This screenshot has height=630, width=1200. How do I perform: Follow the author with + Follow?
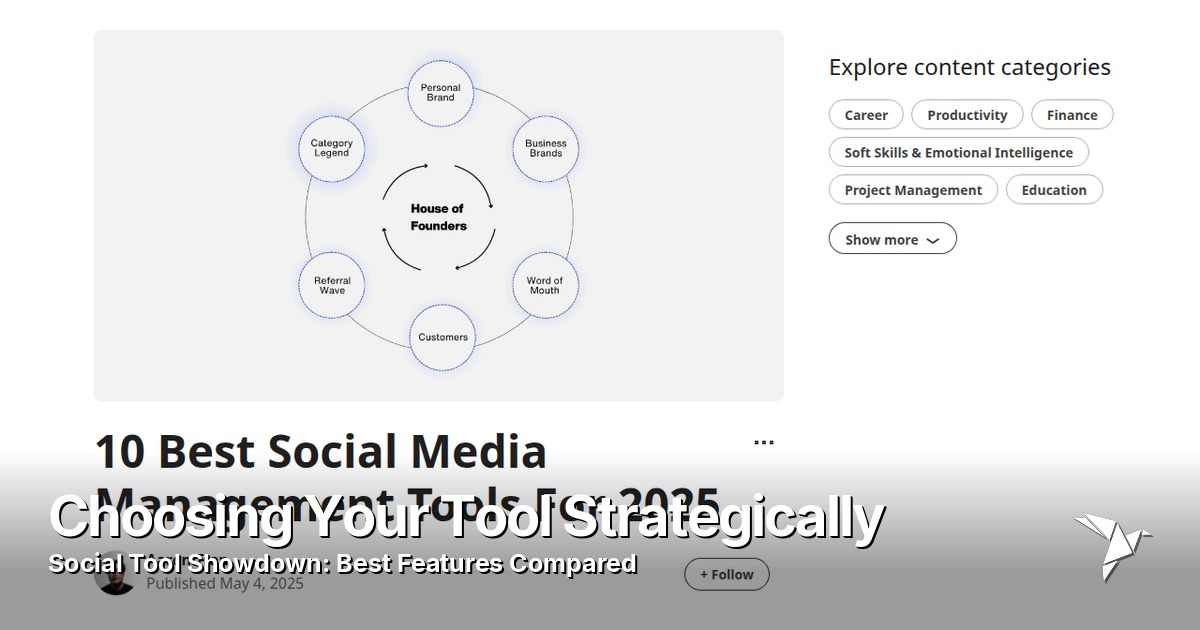pos(727,575)
